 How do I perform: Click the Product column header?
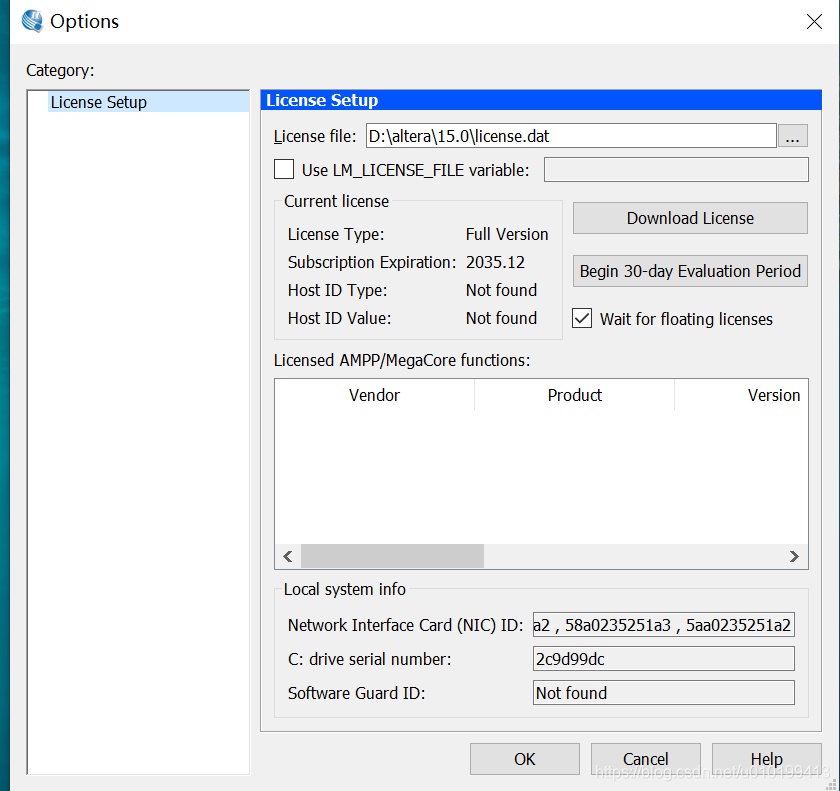(x=574, y=395)
